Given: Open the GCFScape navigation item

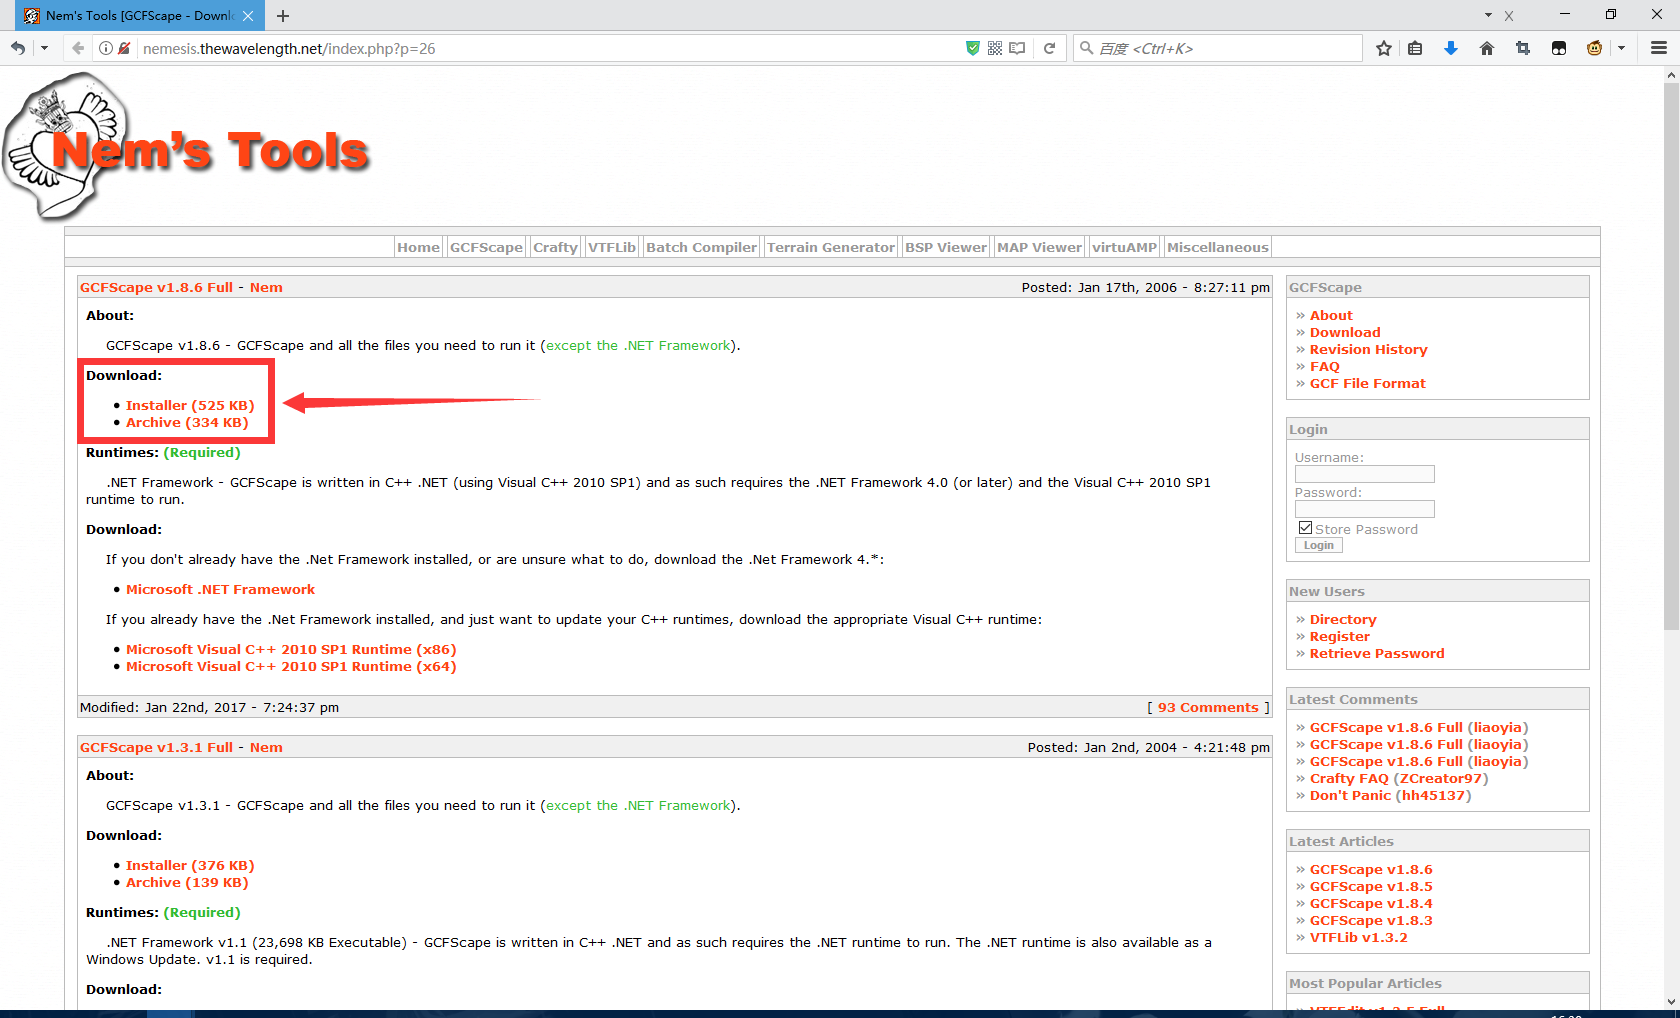Looking at the screenshot, I should (486, 247).
